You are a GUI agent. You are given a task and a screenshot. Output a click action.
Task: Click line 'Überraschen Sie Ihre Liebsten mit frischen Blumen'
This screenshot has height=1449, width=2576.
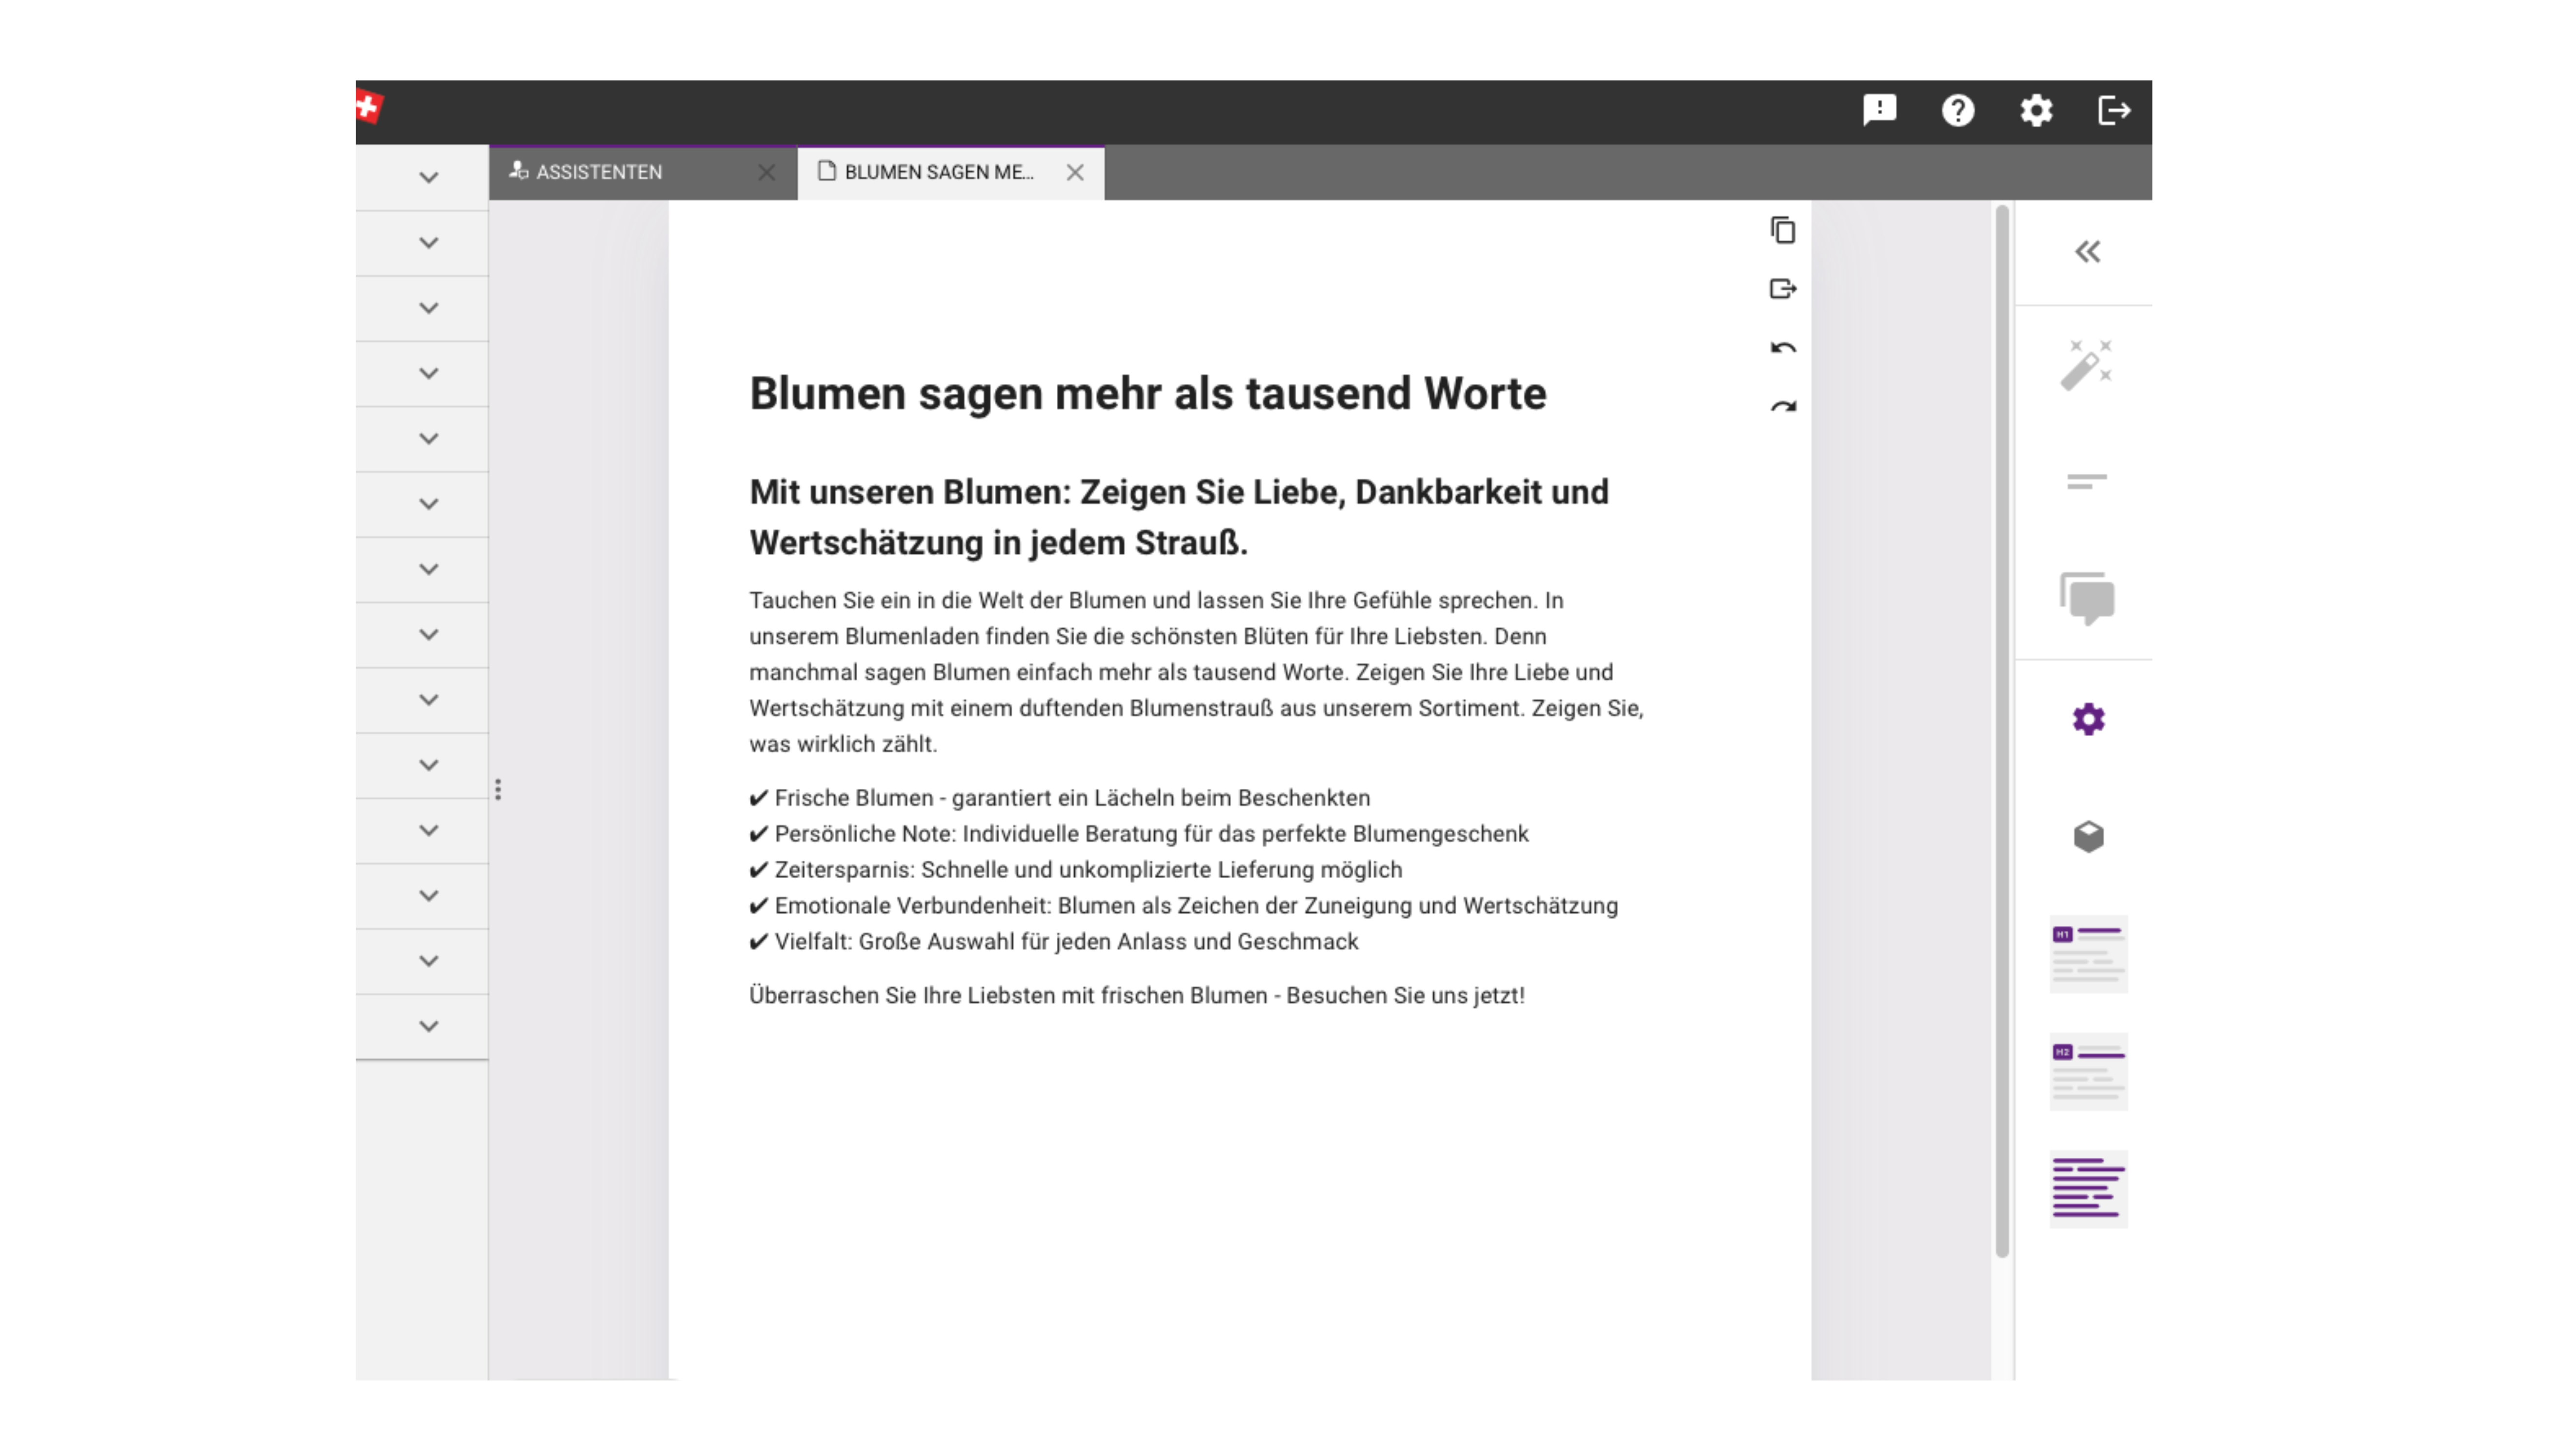pos(1137,996)
